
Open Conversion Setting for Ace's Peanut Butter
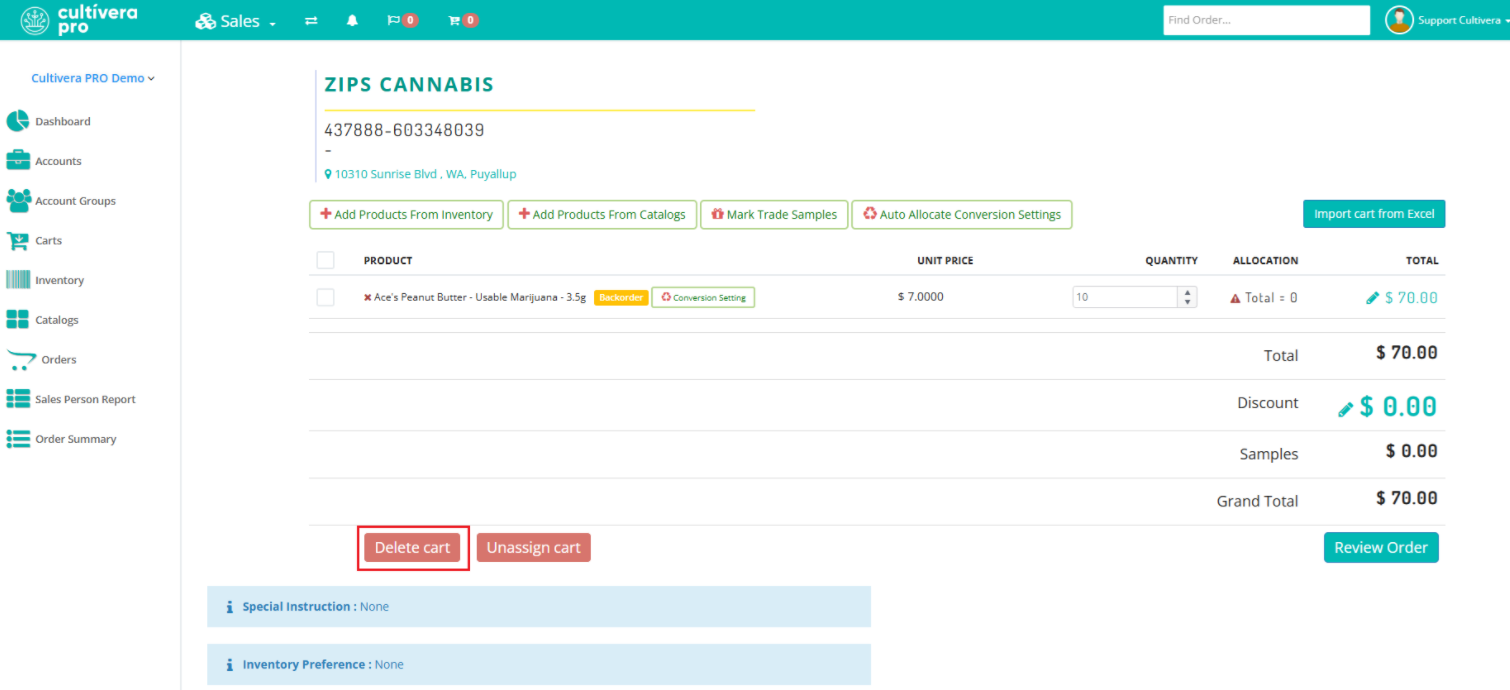(703, 297)
